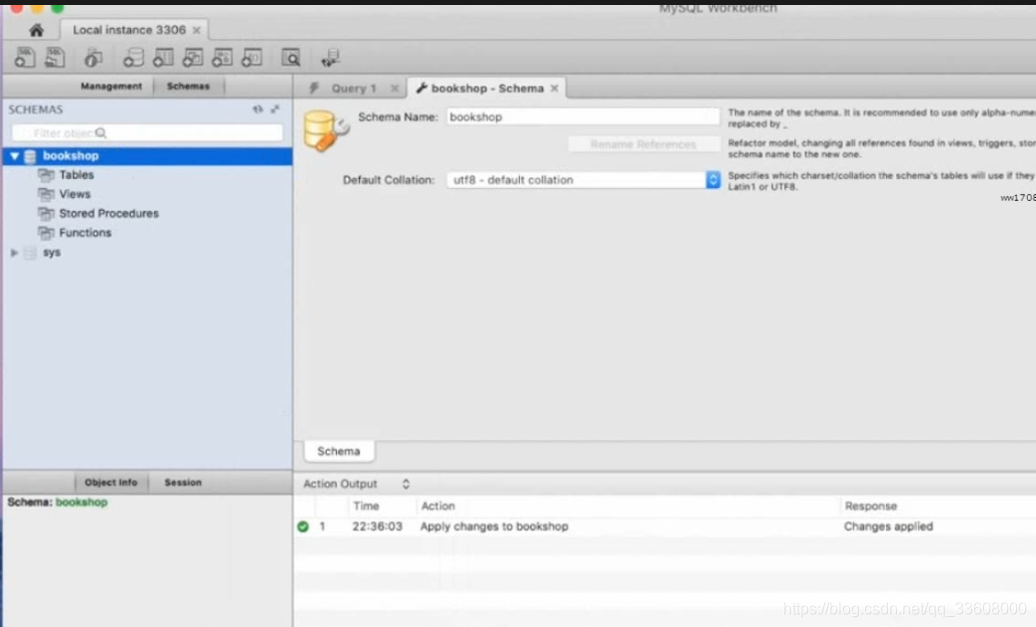
Task: Switch to the Query 1 tab
Action: click(353, 88)
